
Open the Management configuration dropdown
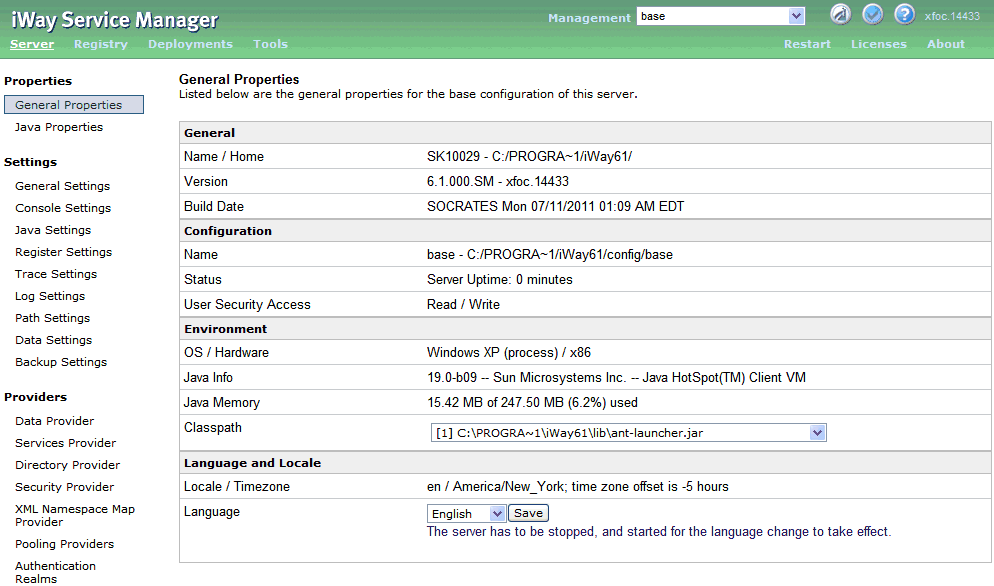click(721, 16)
